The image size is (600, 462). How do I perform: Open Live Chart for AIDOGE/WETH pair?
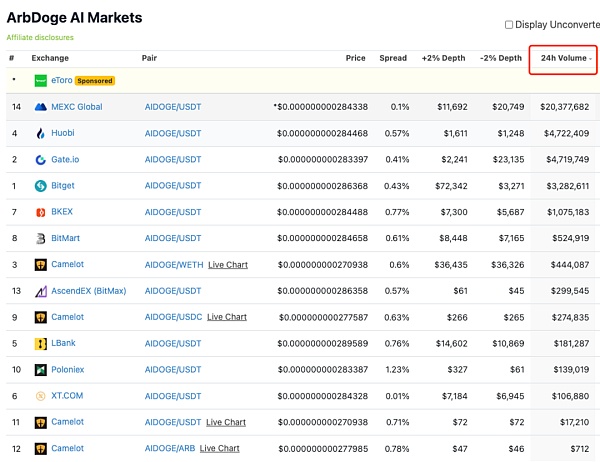click(x=227, y=265)
